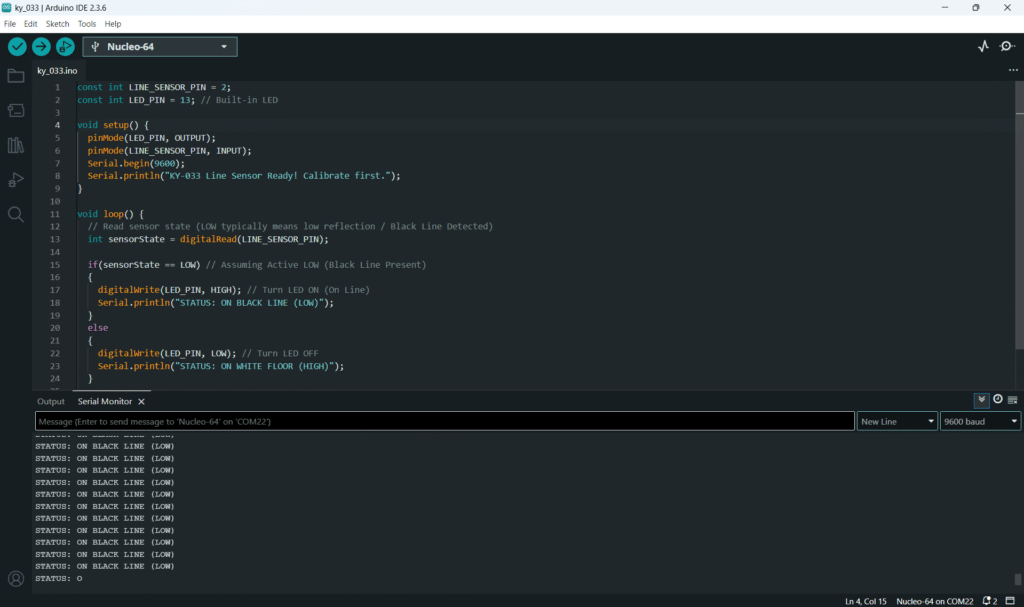The width and height of the screenshot is (1024, 607).
Task: Toggle the Serial Monitor icon at top right
Action: (1007, 46)
